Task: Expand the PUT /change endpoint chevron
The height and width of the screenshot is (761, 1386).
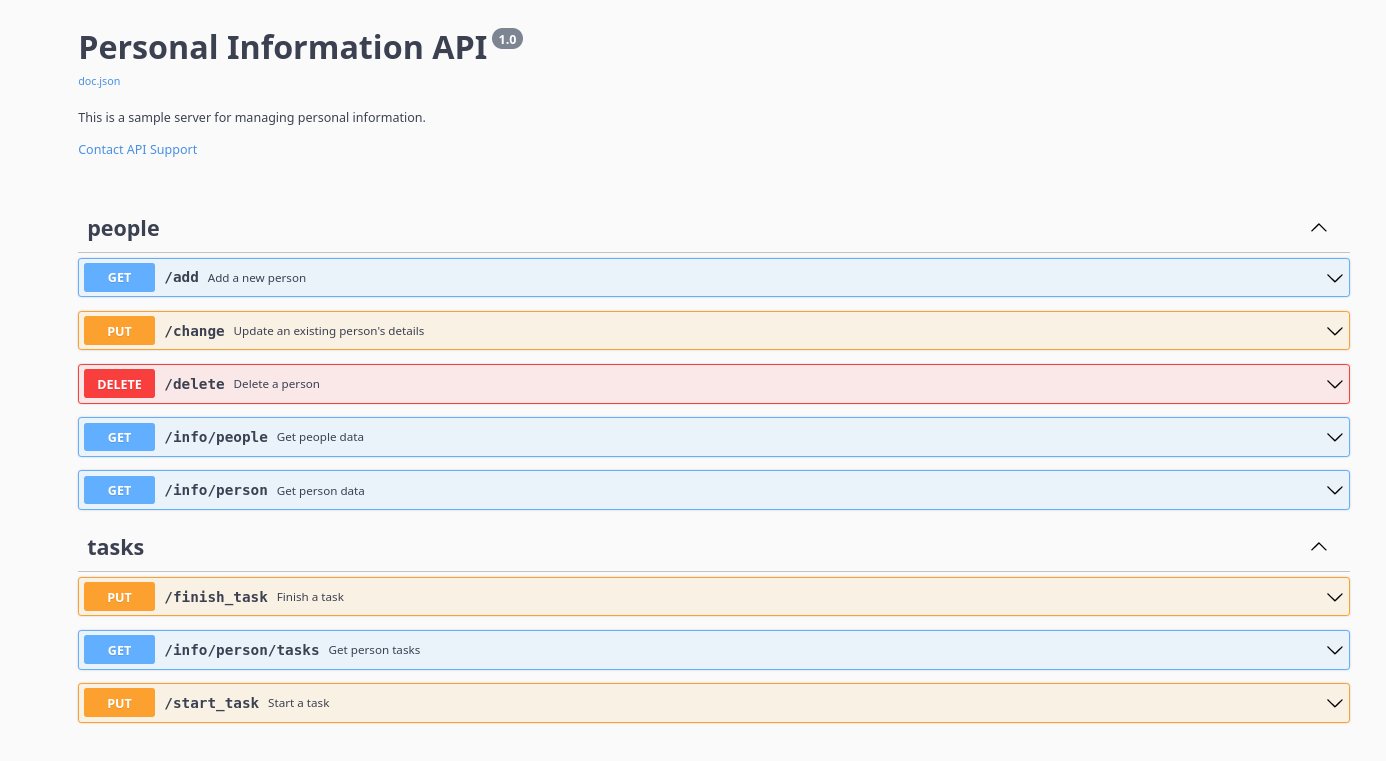Action: coord(1334,331)
